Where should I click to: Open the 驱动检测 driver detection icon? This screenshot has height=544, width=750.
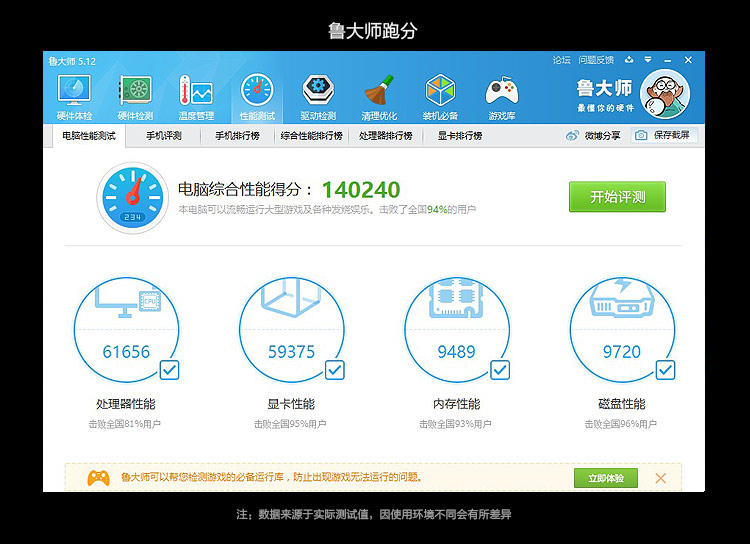tap(318, 98)
